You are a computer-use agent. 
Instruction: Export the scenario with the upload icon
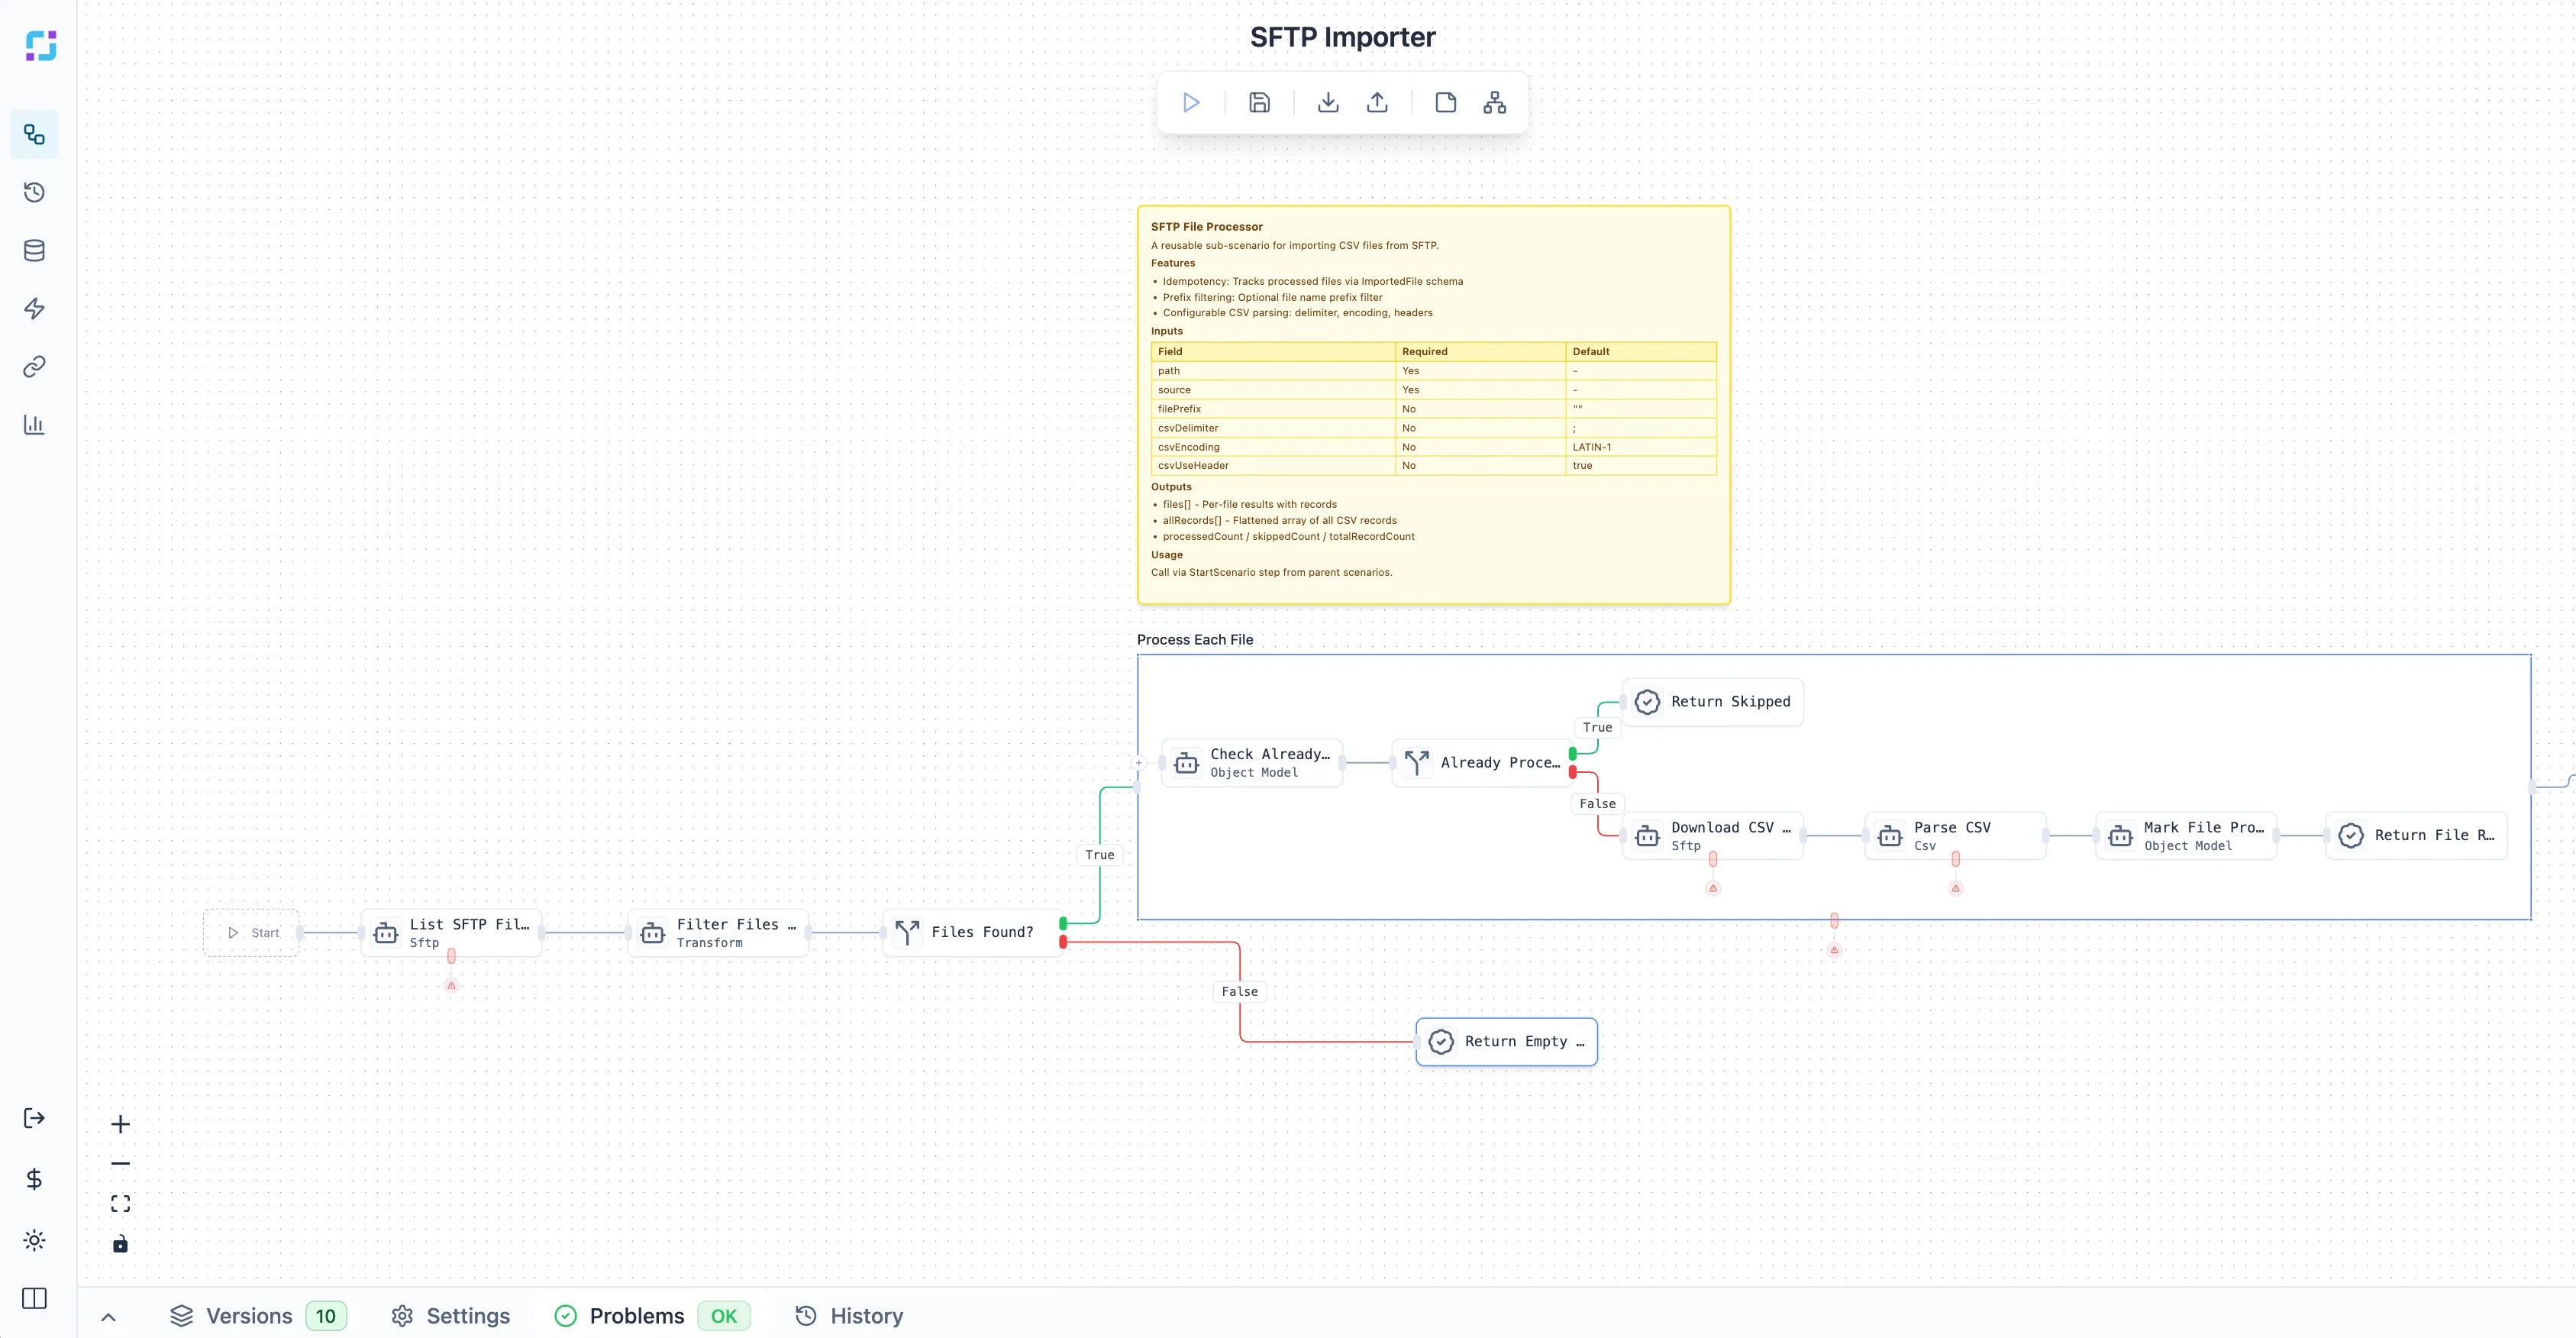pos(1377,102)
